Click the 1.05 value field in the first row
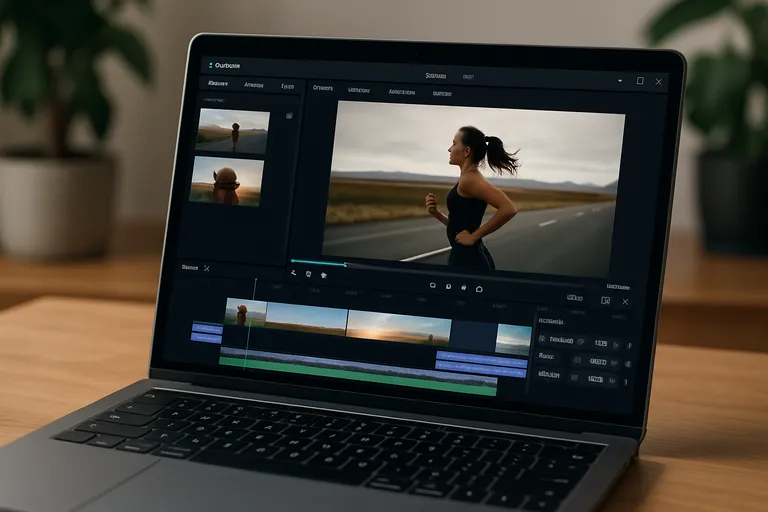Viewport: 768px width, 512px height. [x=600, y=343]
